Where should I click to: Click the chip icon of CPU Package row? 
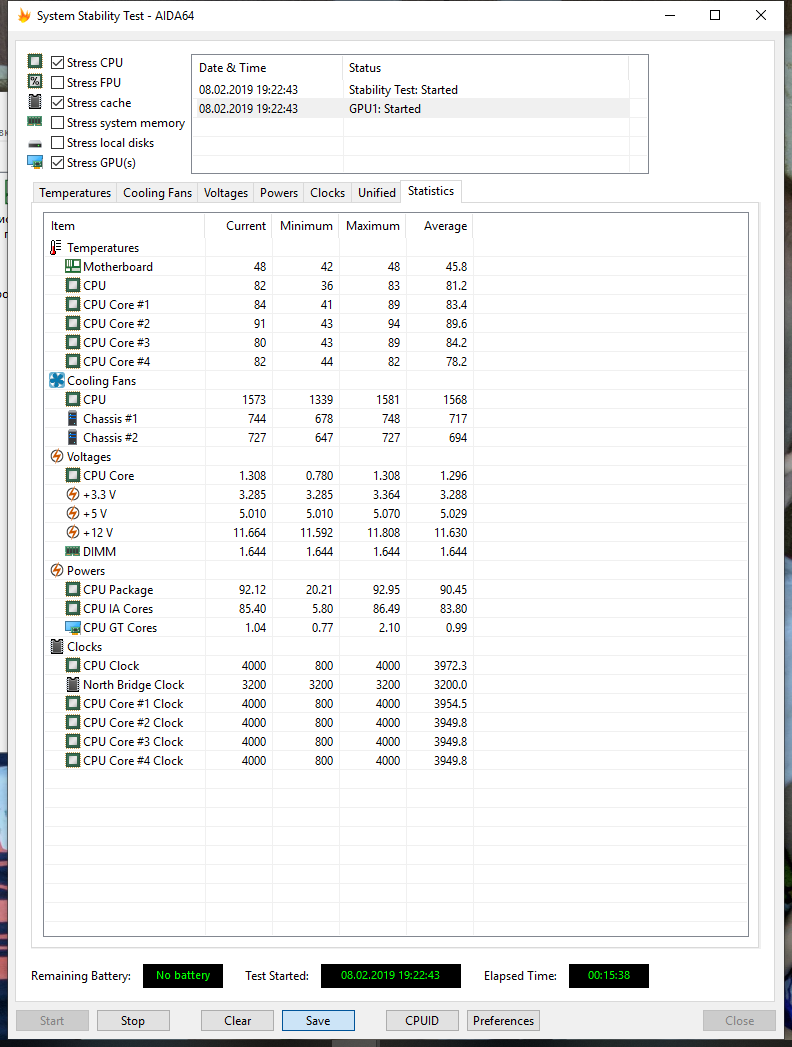tap(73, 589)
